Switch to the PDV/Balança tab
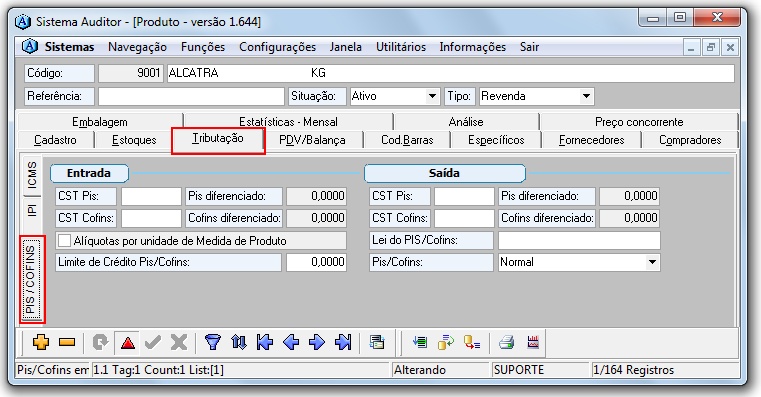The height and width of the screenshot is (397, 761). [312, 140]
